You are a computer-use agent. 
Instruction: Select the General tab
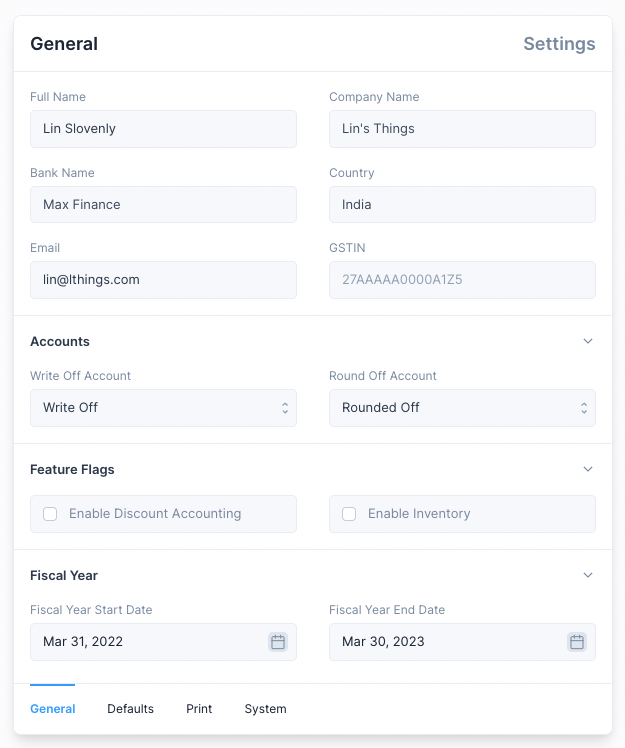[x=53, y=709]
